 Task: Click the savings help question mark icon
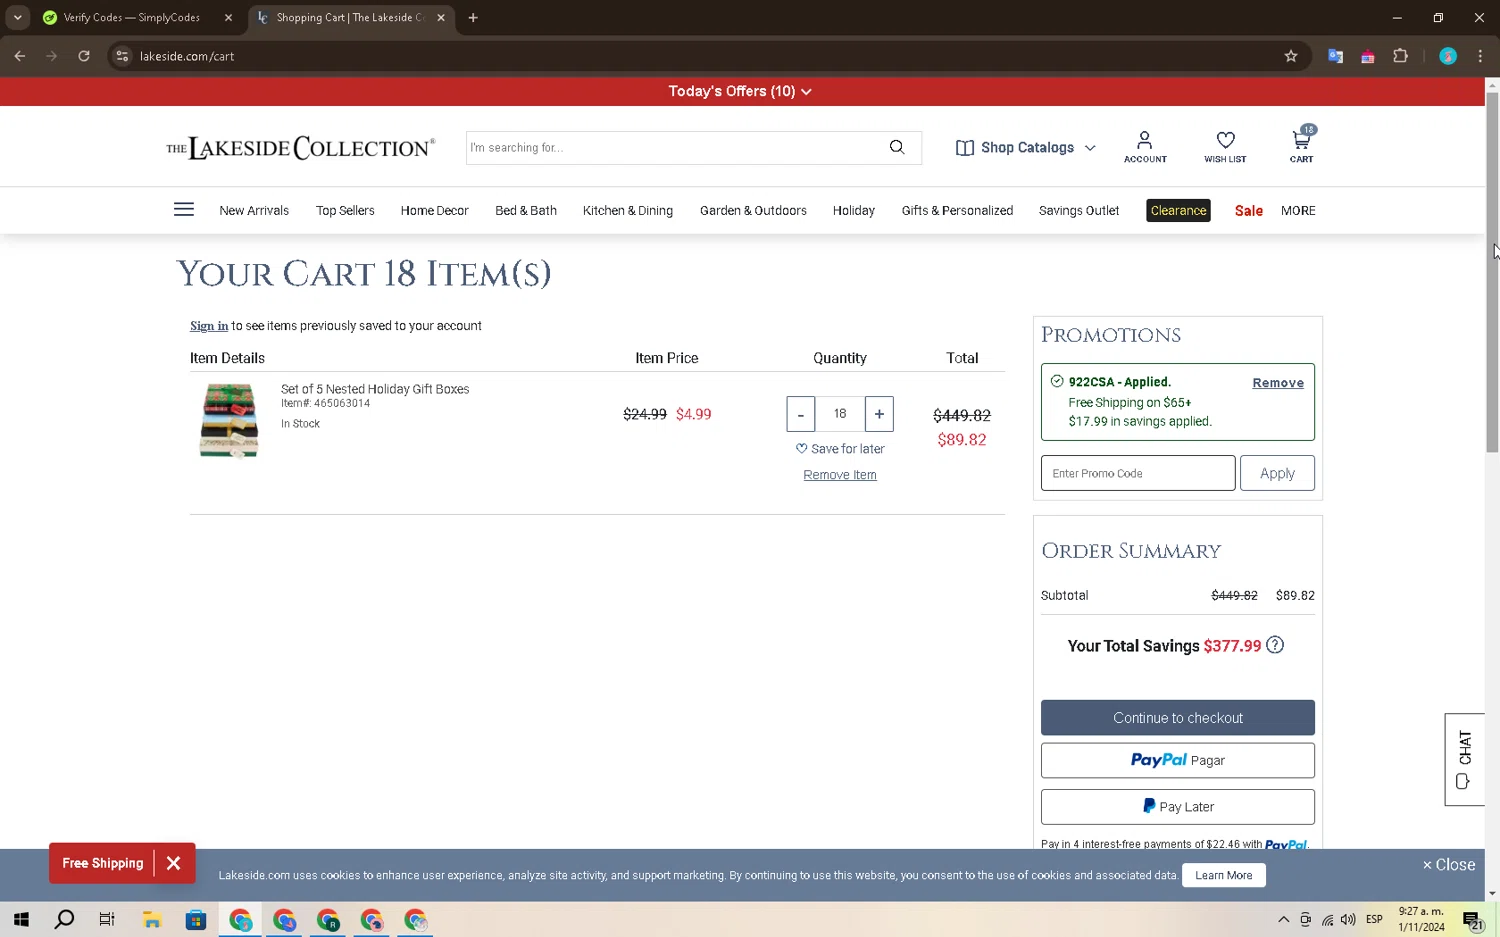pyautogui.click(x=1275, y=645)
